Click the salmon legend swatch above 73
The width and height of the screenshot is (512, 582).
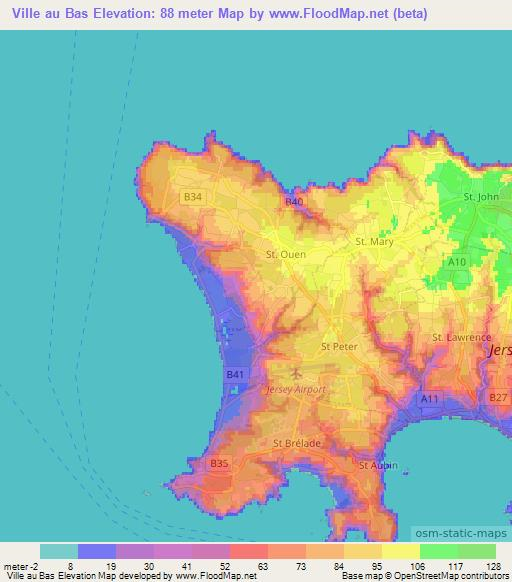pos(287,551)
